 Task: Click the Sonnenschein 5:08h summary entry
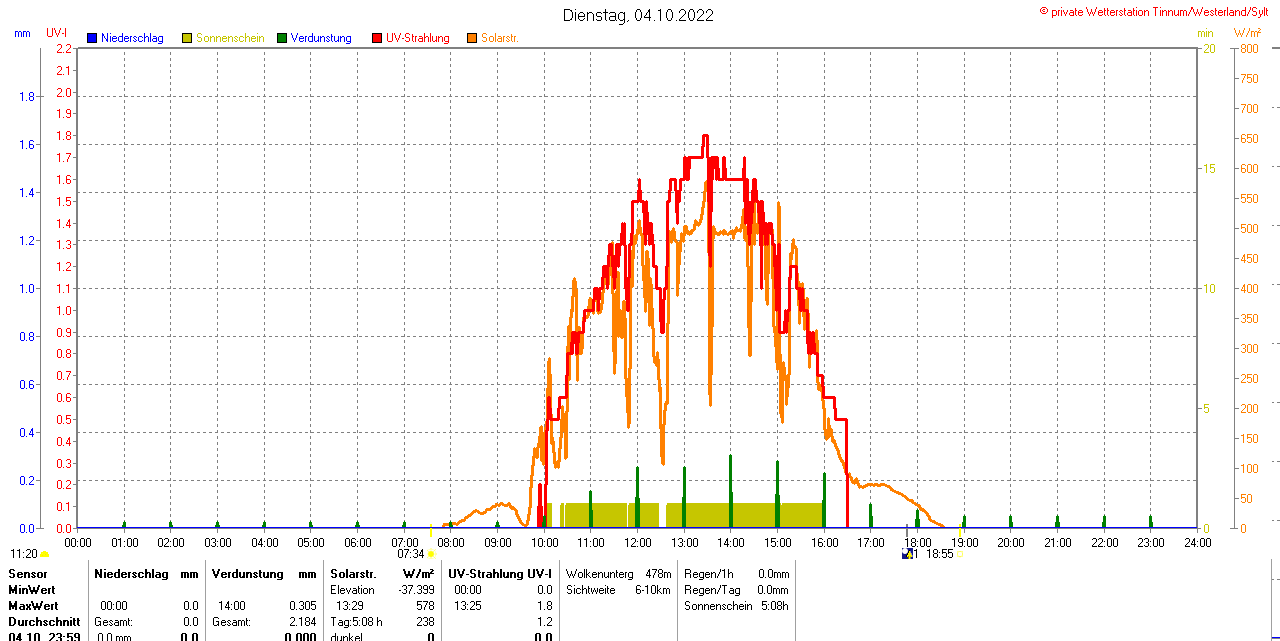coord(736,606)
